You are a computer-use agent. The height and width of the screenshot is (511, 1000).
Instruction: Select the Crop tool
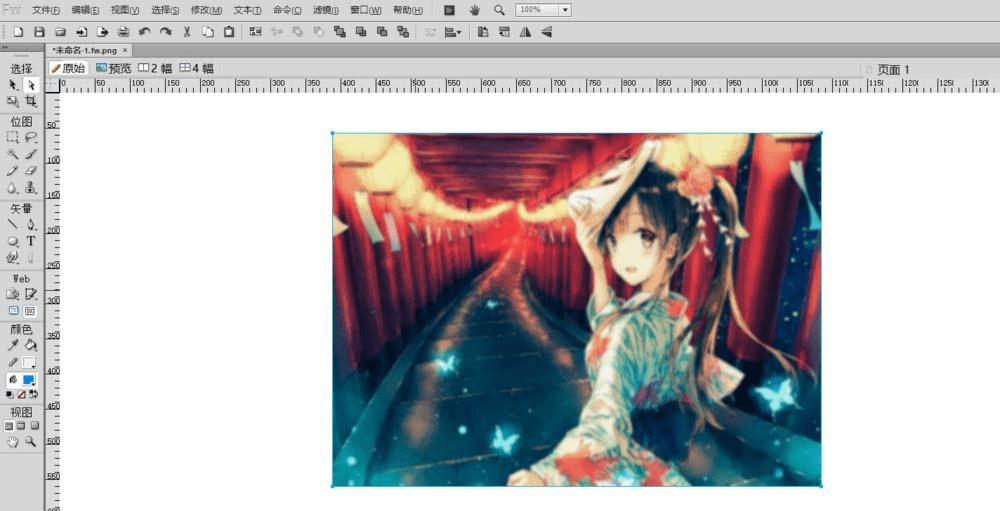[x=31, y=101]
